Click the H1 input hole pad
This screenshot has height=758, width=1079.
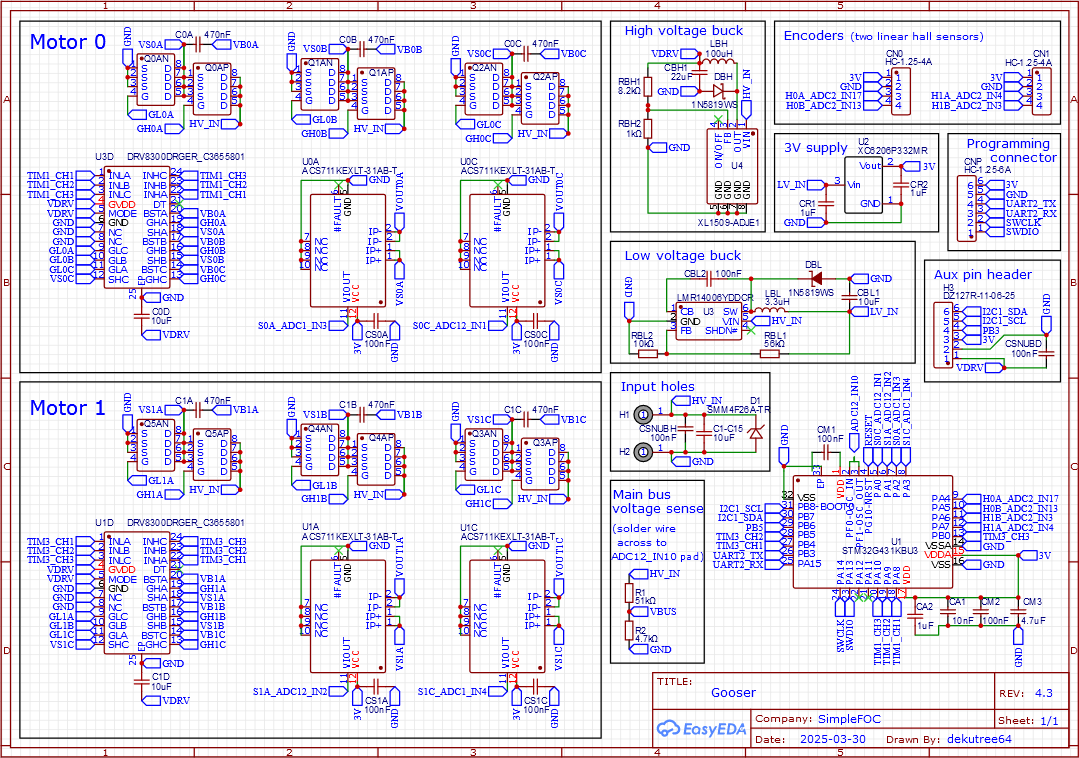643,414
